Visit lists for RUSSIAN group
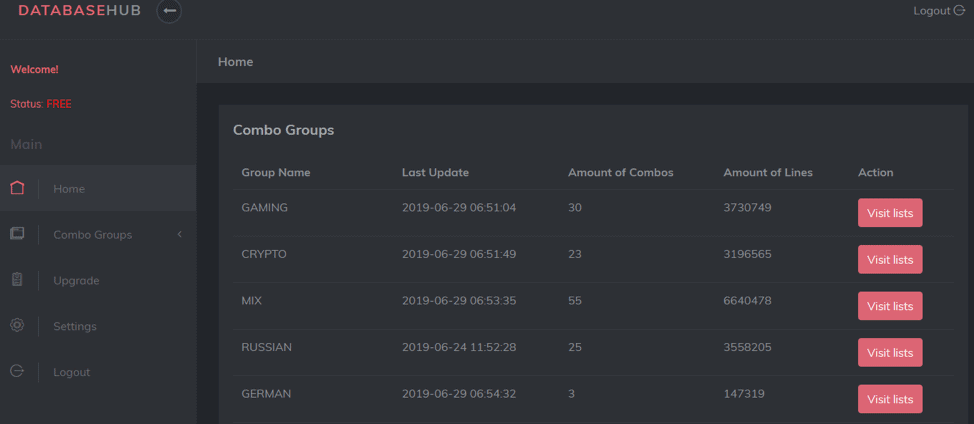This screenshot has width=974, height=424. pos(890,353)
